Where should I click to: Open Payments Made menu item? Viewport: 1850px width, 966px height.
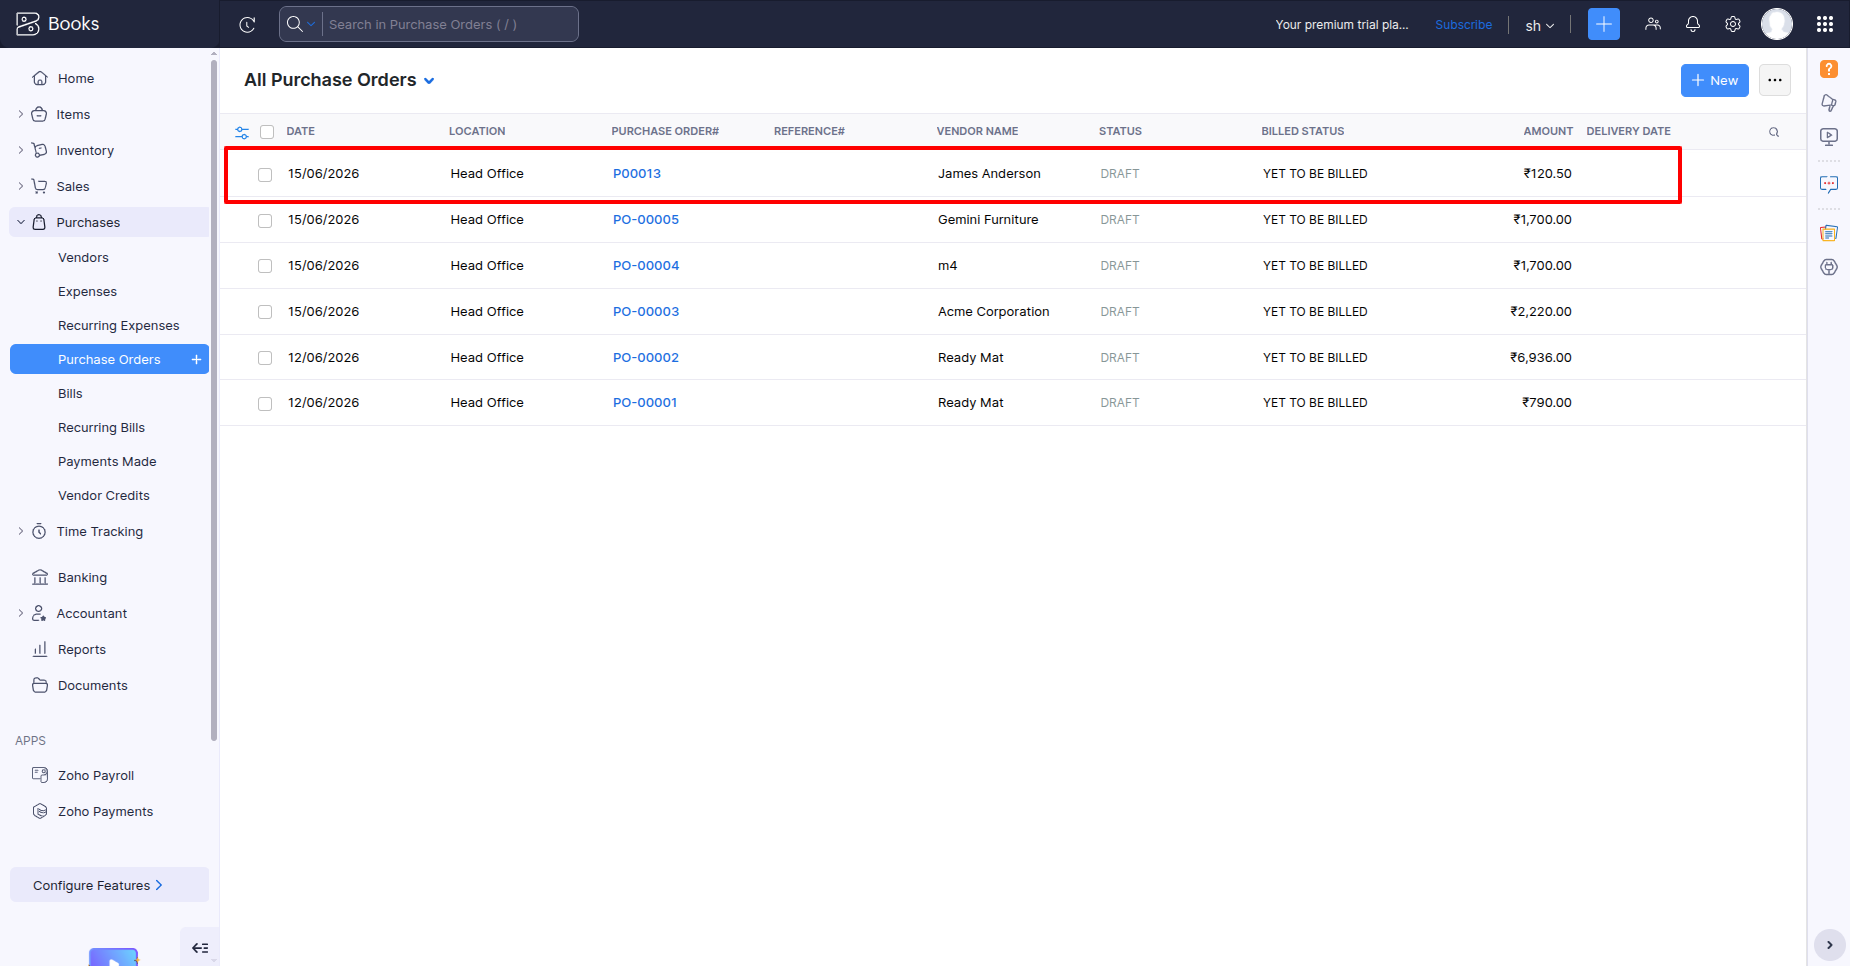[x=107, y=461]
